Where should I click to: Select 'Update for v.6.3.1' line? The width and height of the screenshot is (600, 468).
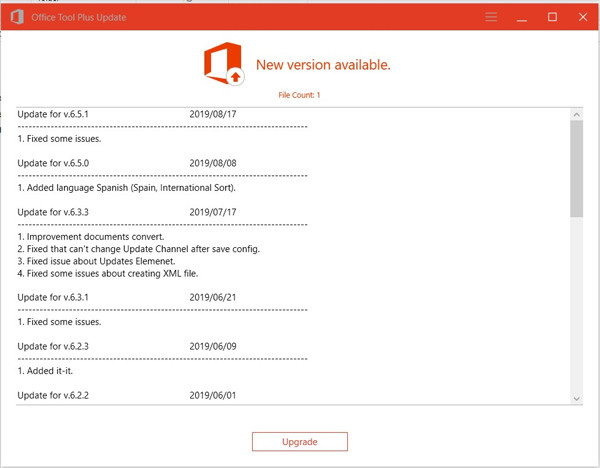tap(53, 297)
